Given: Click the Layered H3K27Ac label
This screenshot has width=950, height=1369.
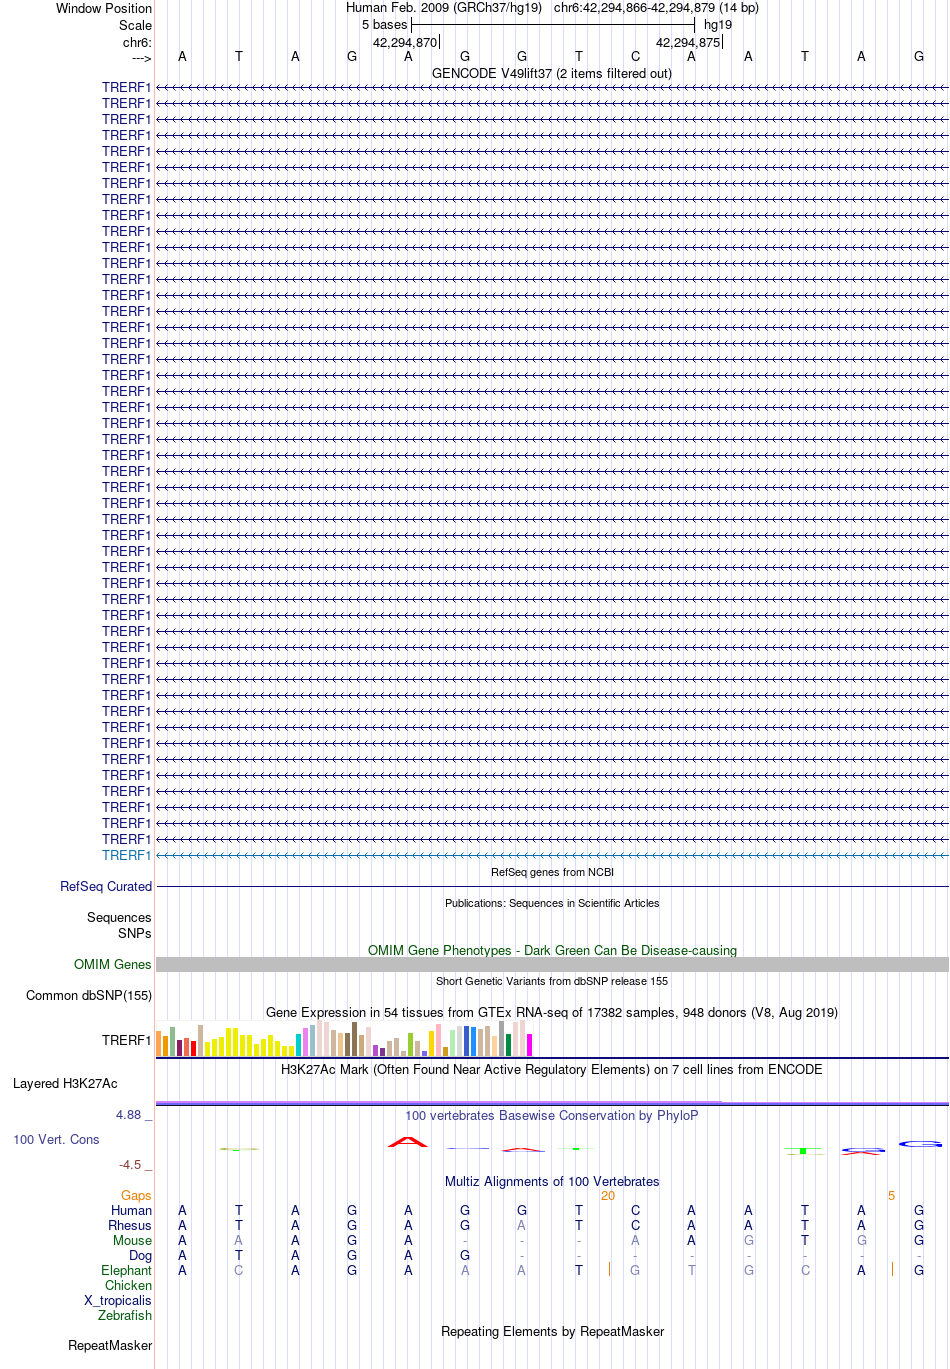Looking at the screenshot, I should [65, 1083].
